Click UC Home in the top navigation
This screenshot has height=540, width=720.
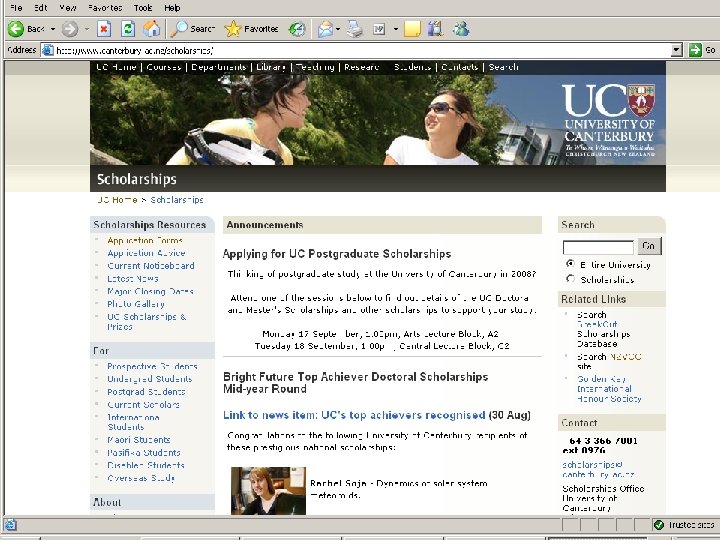click(x=116, y=67)
